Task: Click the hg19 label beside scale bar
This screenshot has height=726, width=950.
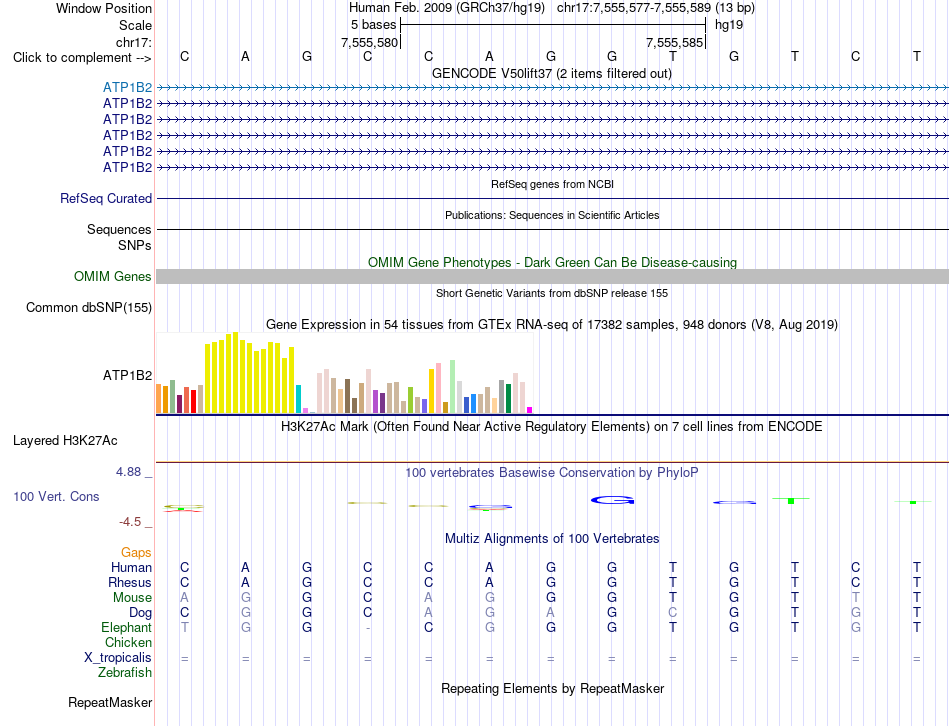Action: 729,25
